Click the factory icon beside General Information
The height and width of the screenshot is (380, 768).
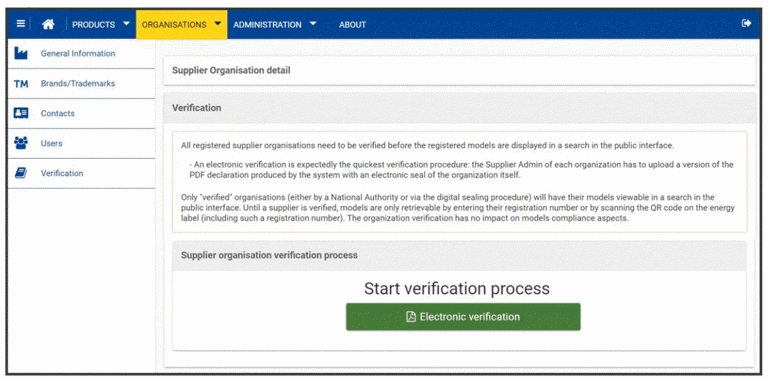(x=21, y=53)
